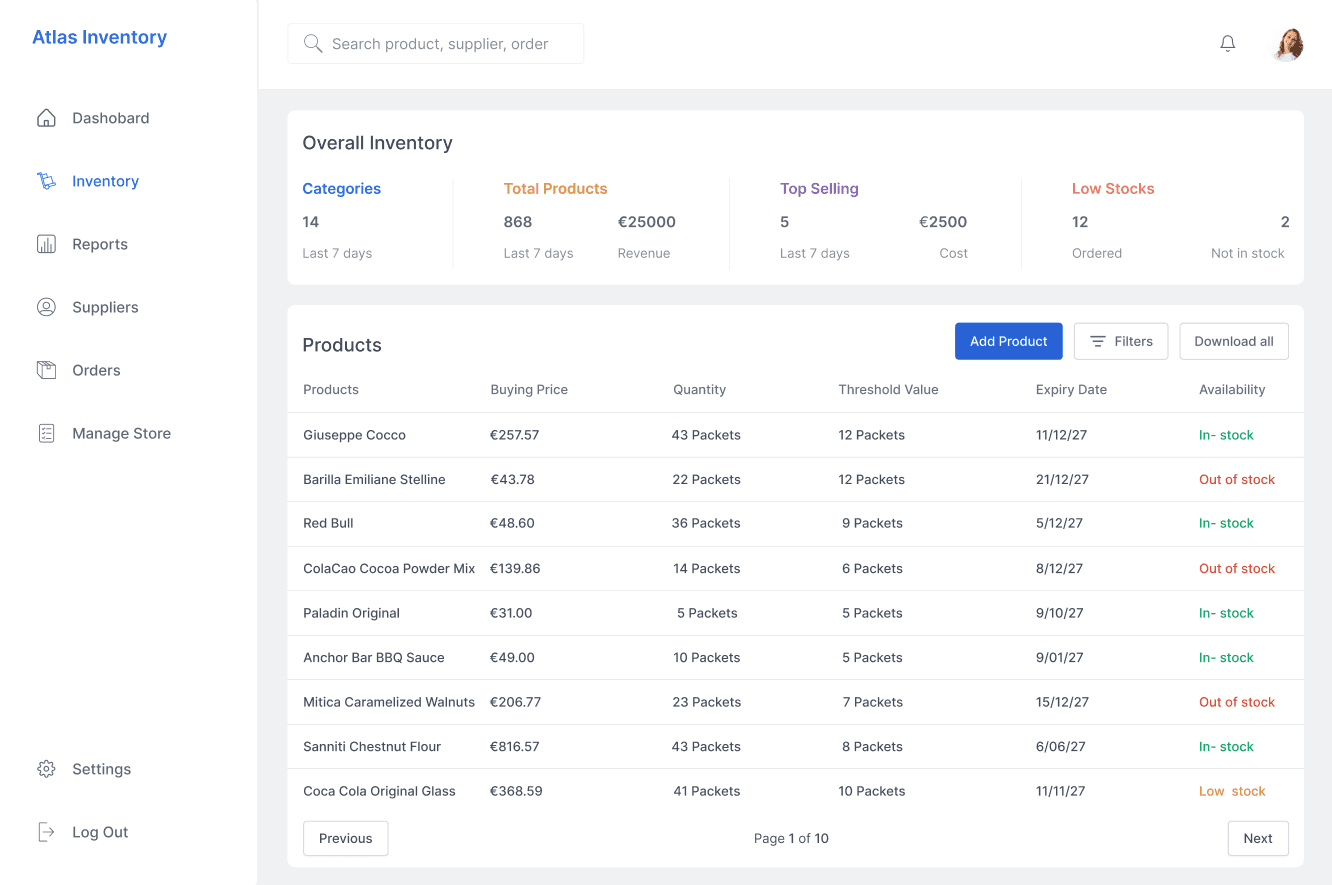Click the Download all button

point(1234,341)
